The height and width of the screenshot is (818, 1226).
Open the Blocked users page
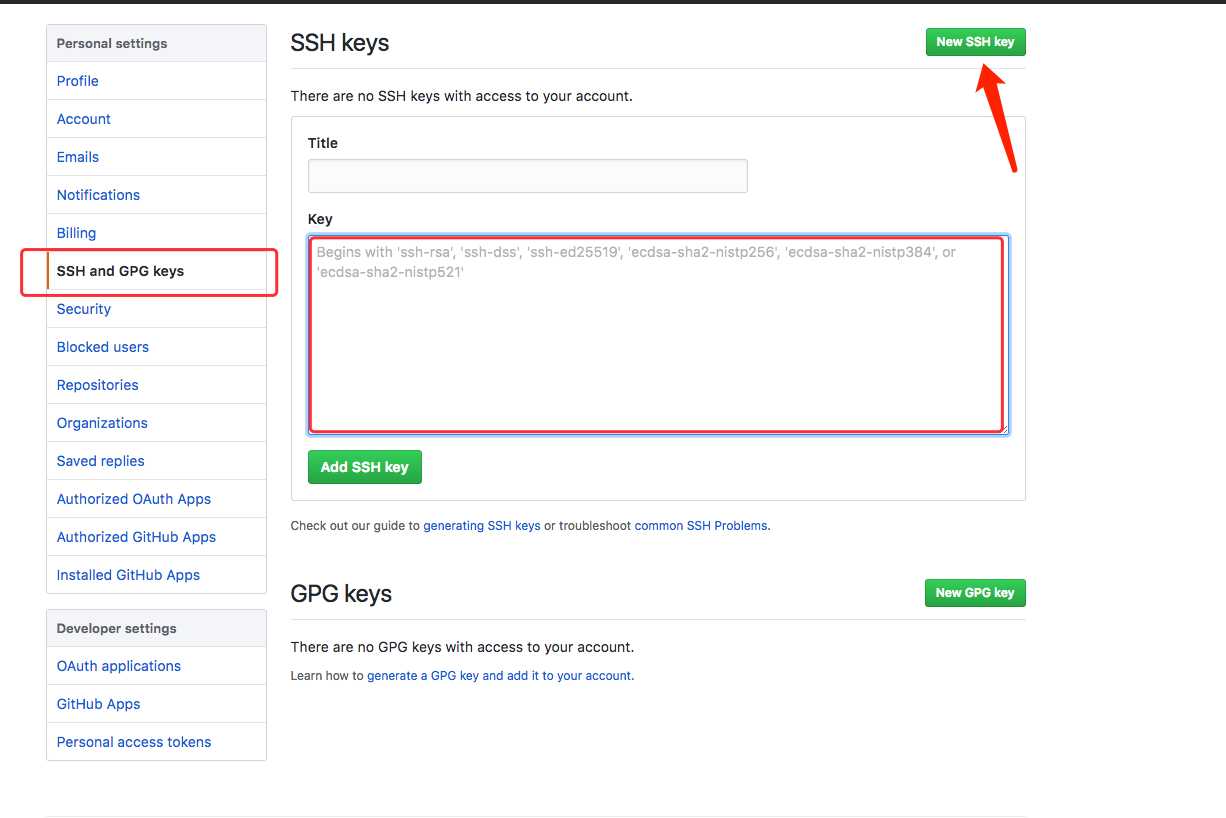pos(103,347)
